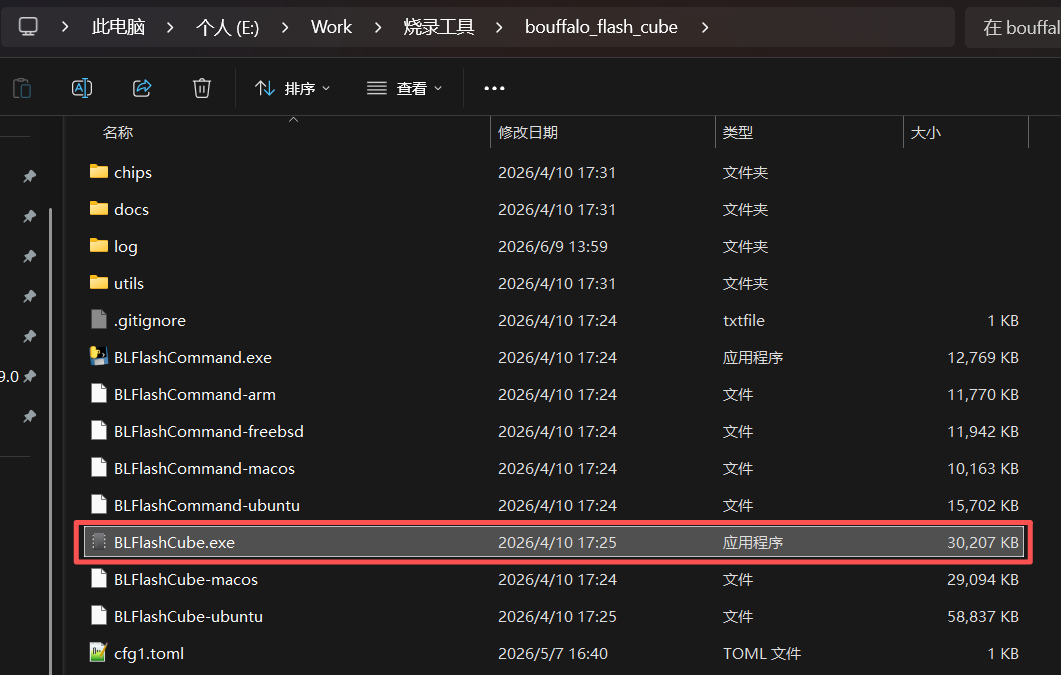Click the Rename icon in toolbar
Image resolution: width=1061 pixels, height=675 pixels.
pos(82,88)
